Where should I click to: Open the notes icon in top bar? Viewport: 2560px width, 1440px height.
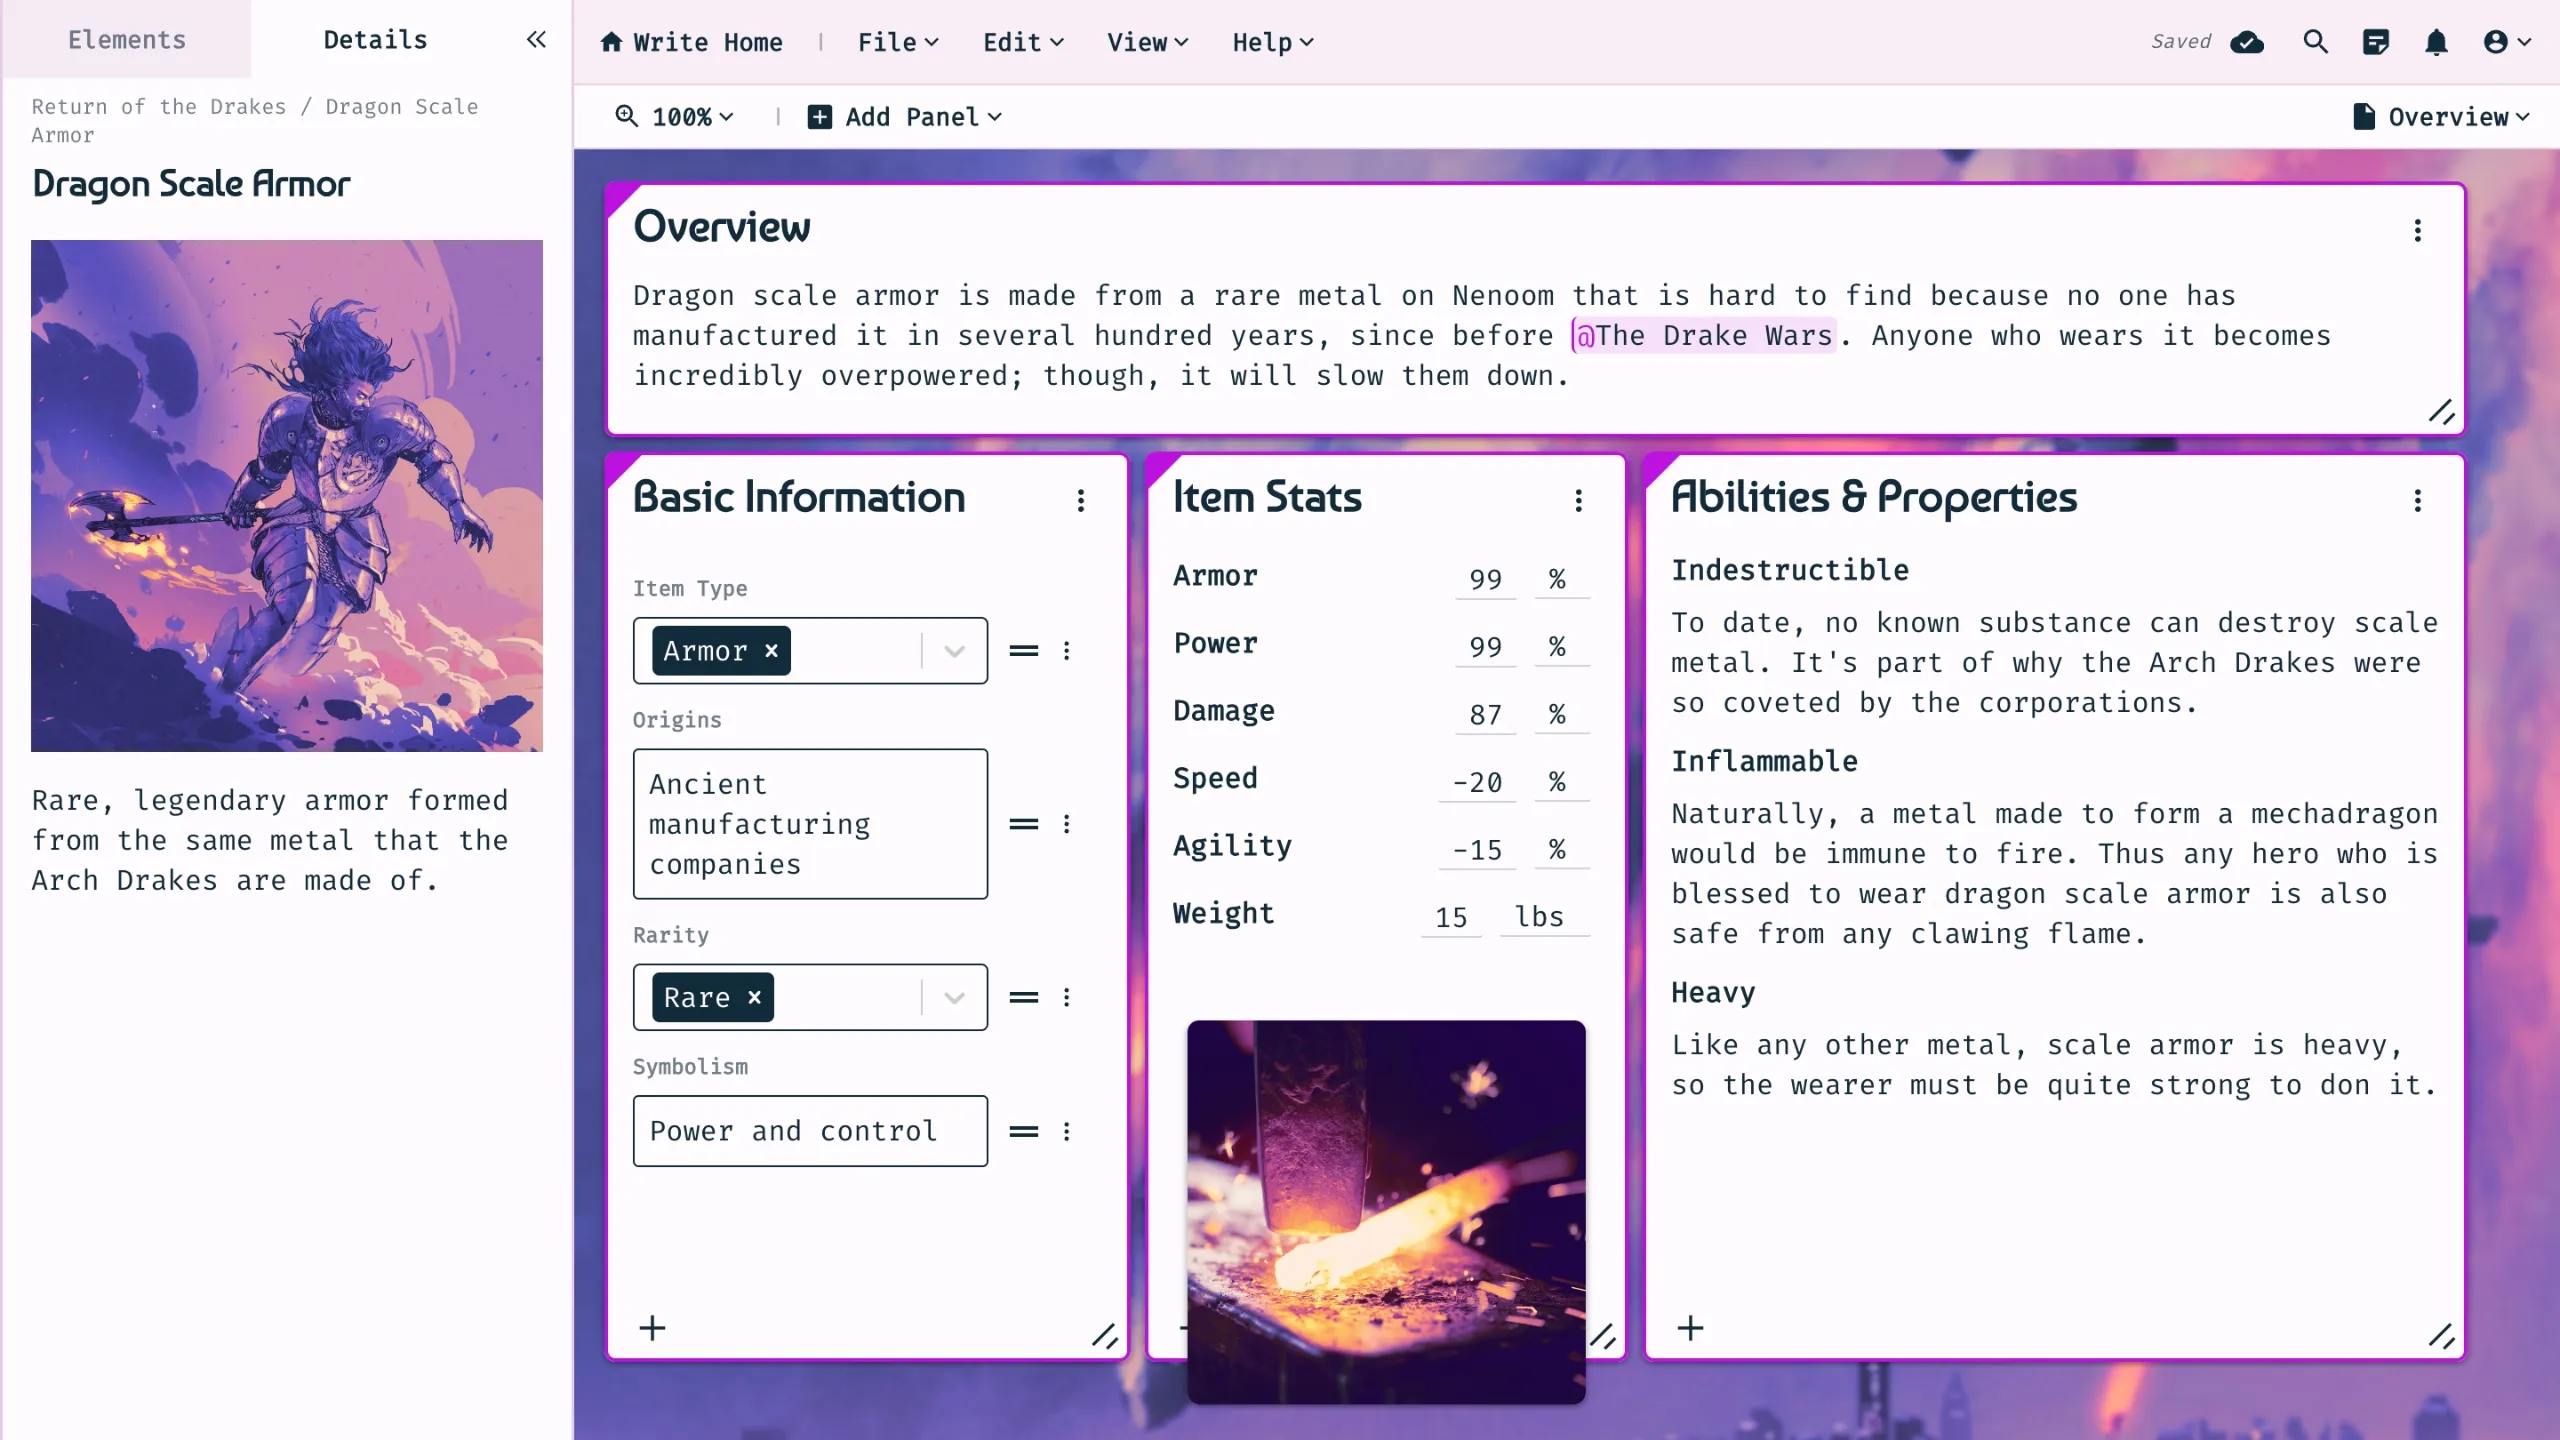(2375, 42)
